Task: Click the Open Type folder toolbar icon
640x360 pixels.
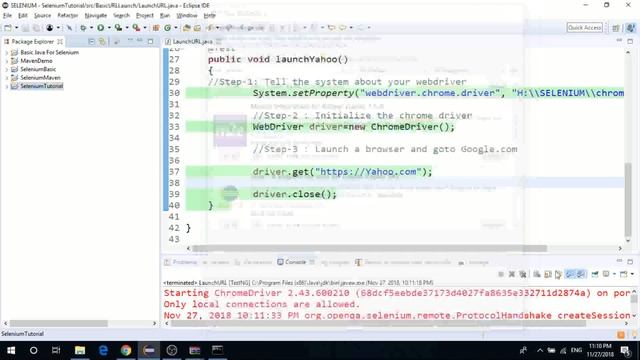Action: click(187, 28)
